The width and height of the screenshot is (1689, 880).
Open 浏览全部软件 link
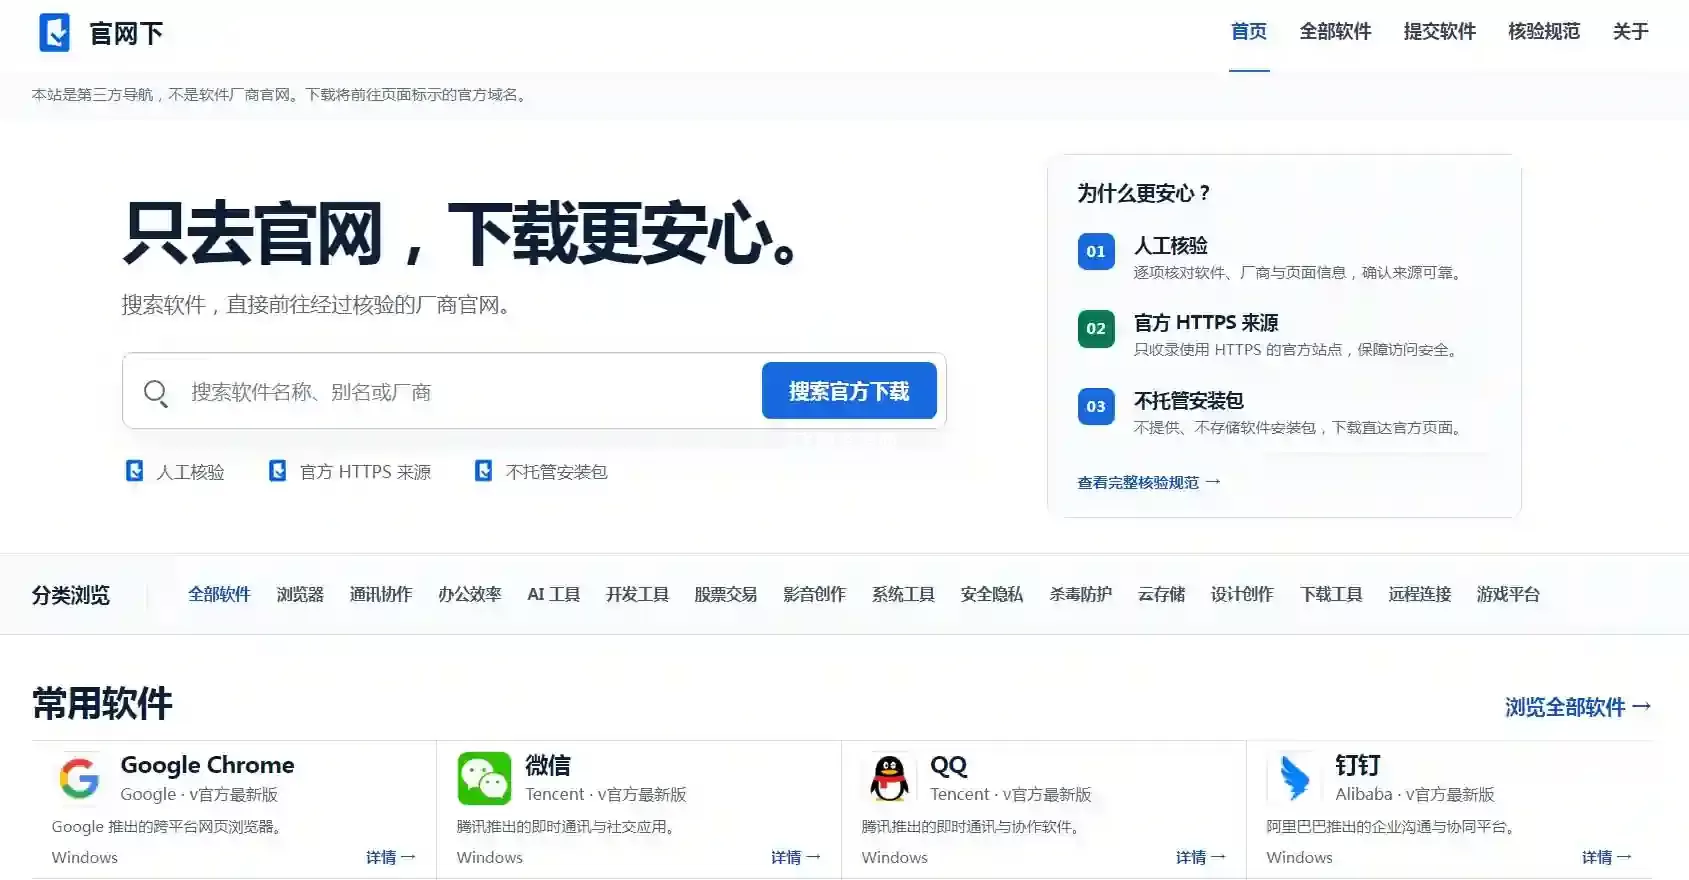1577,707
